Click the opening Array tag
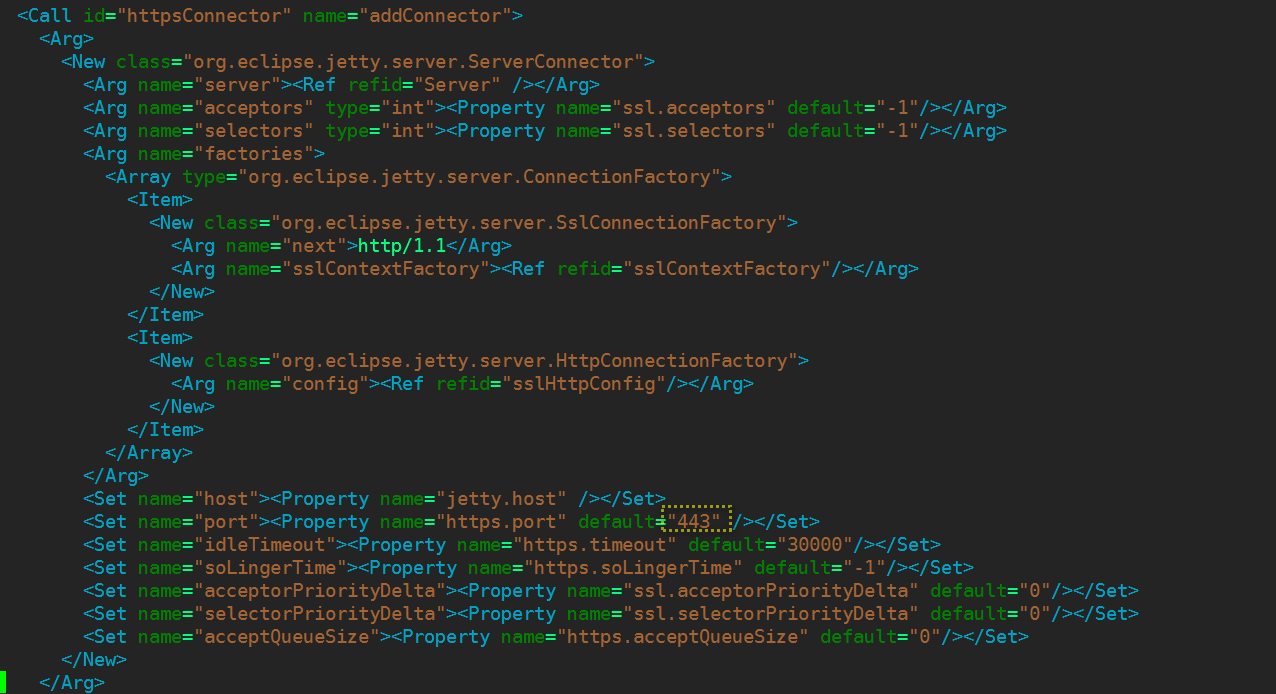The height and width of the screenshot is (694, 1276). click(x=138, y=177)
